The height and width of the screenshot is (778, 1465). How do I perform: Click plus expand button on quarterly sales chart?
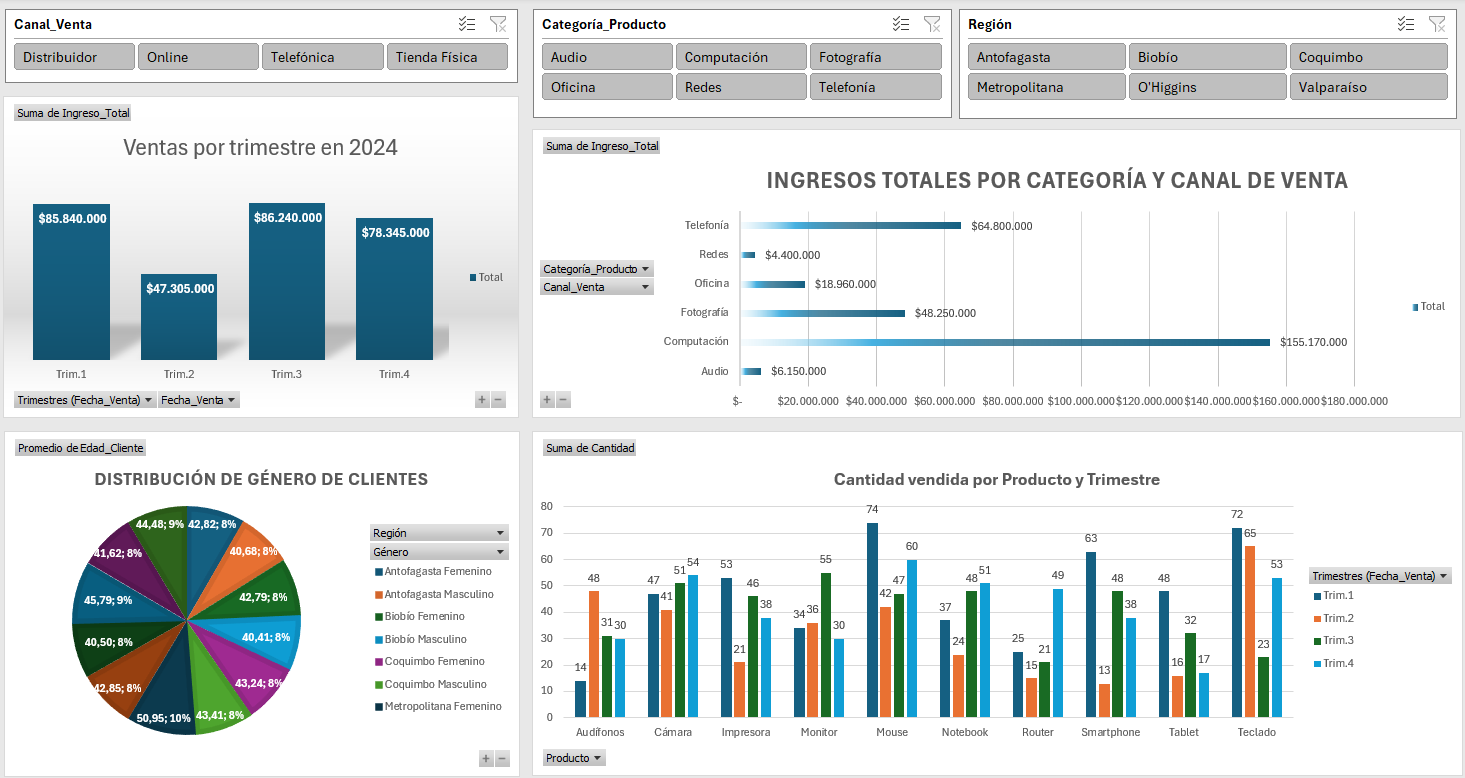pos(482,399)
